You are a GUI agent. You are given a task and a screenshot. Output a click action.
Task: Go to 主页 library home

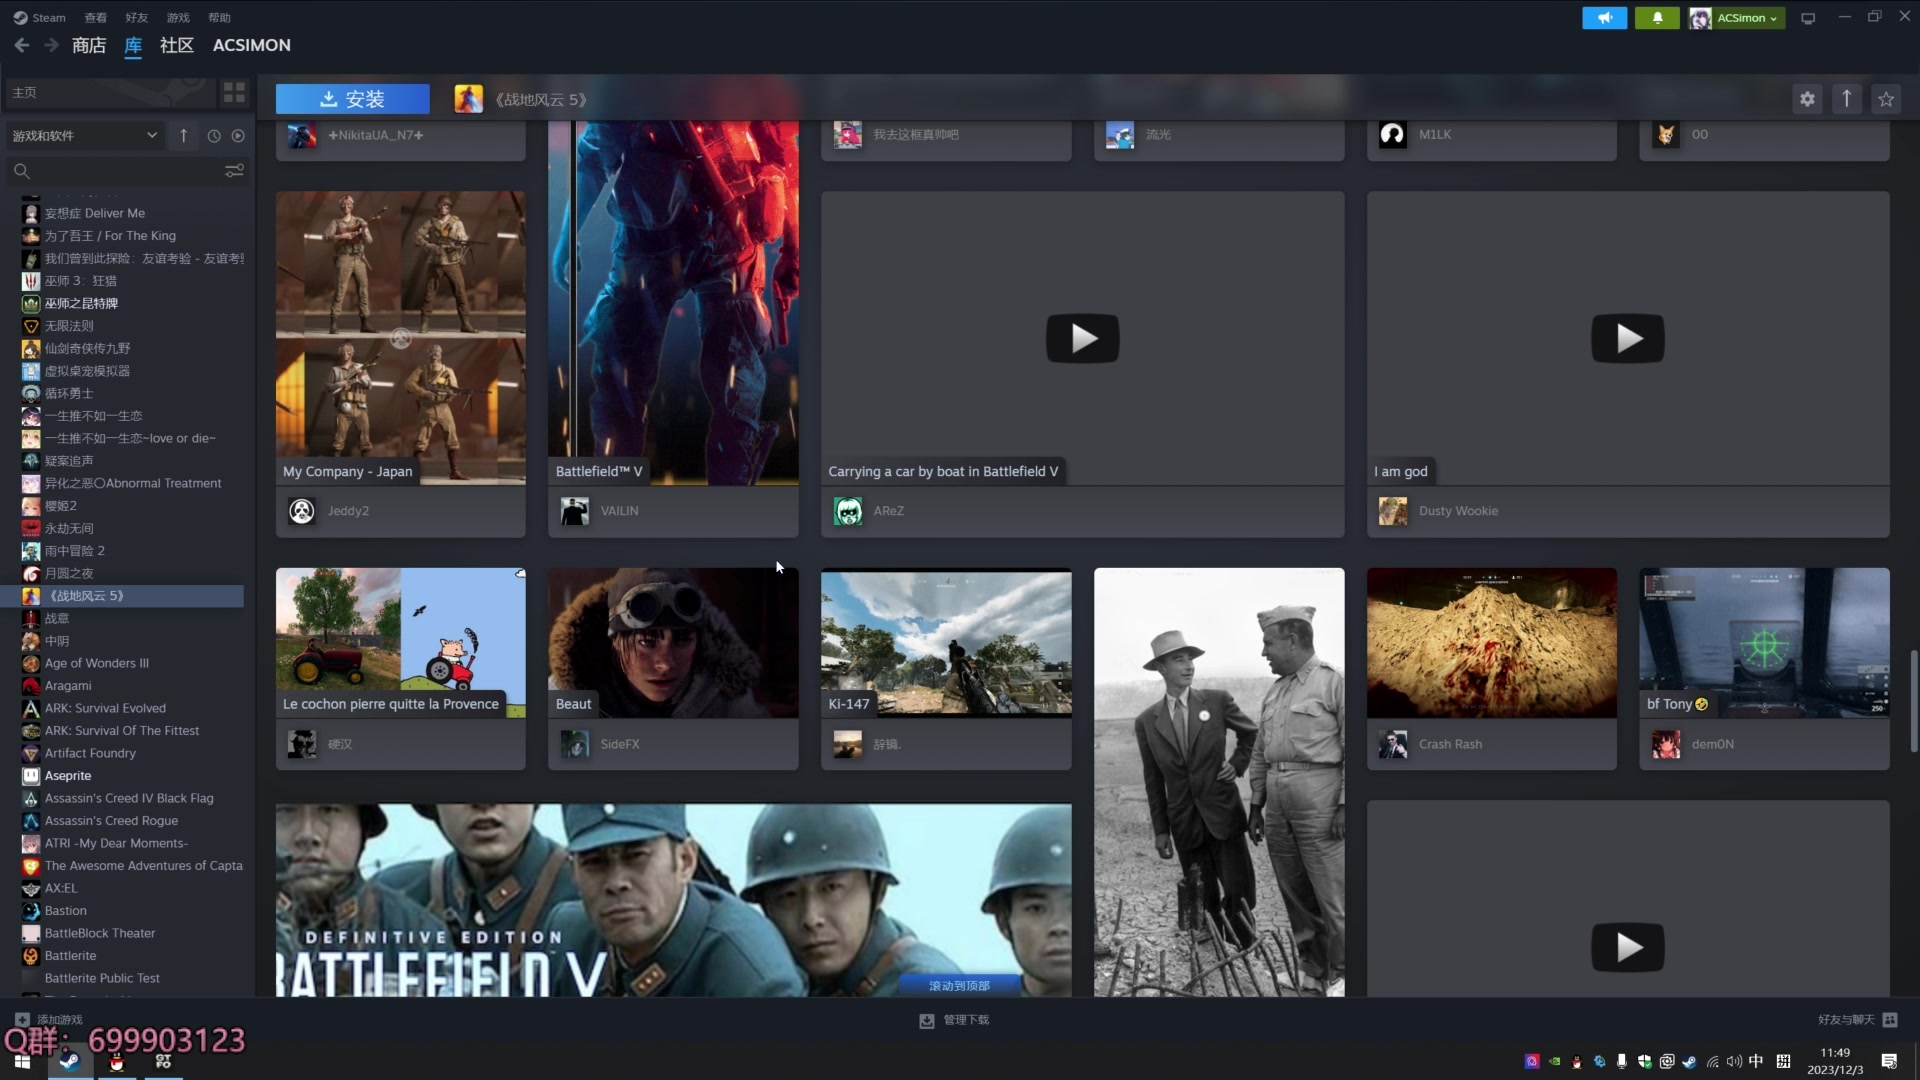[x=110, y=93]
